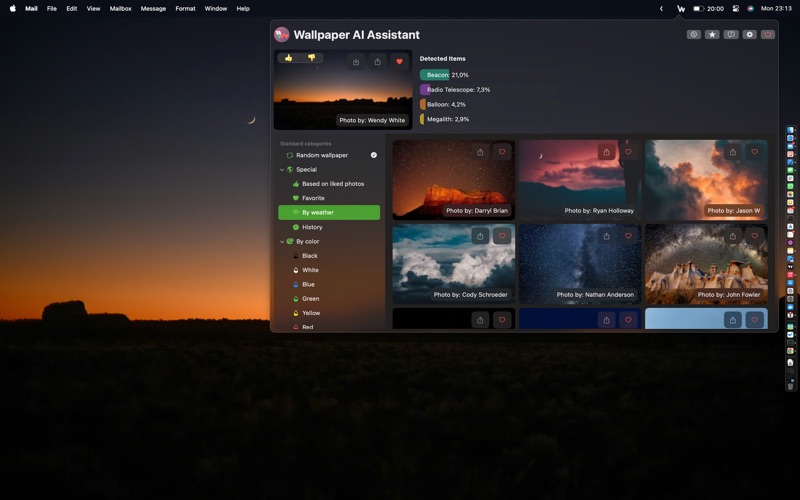800x500 pixels.
Task: Favorite the John Fowler photo
Action: [x=755, y=236]
